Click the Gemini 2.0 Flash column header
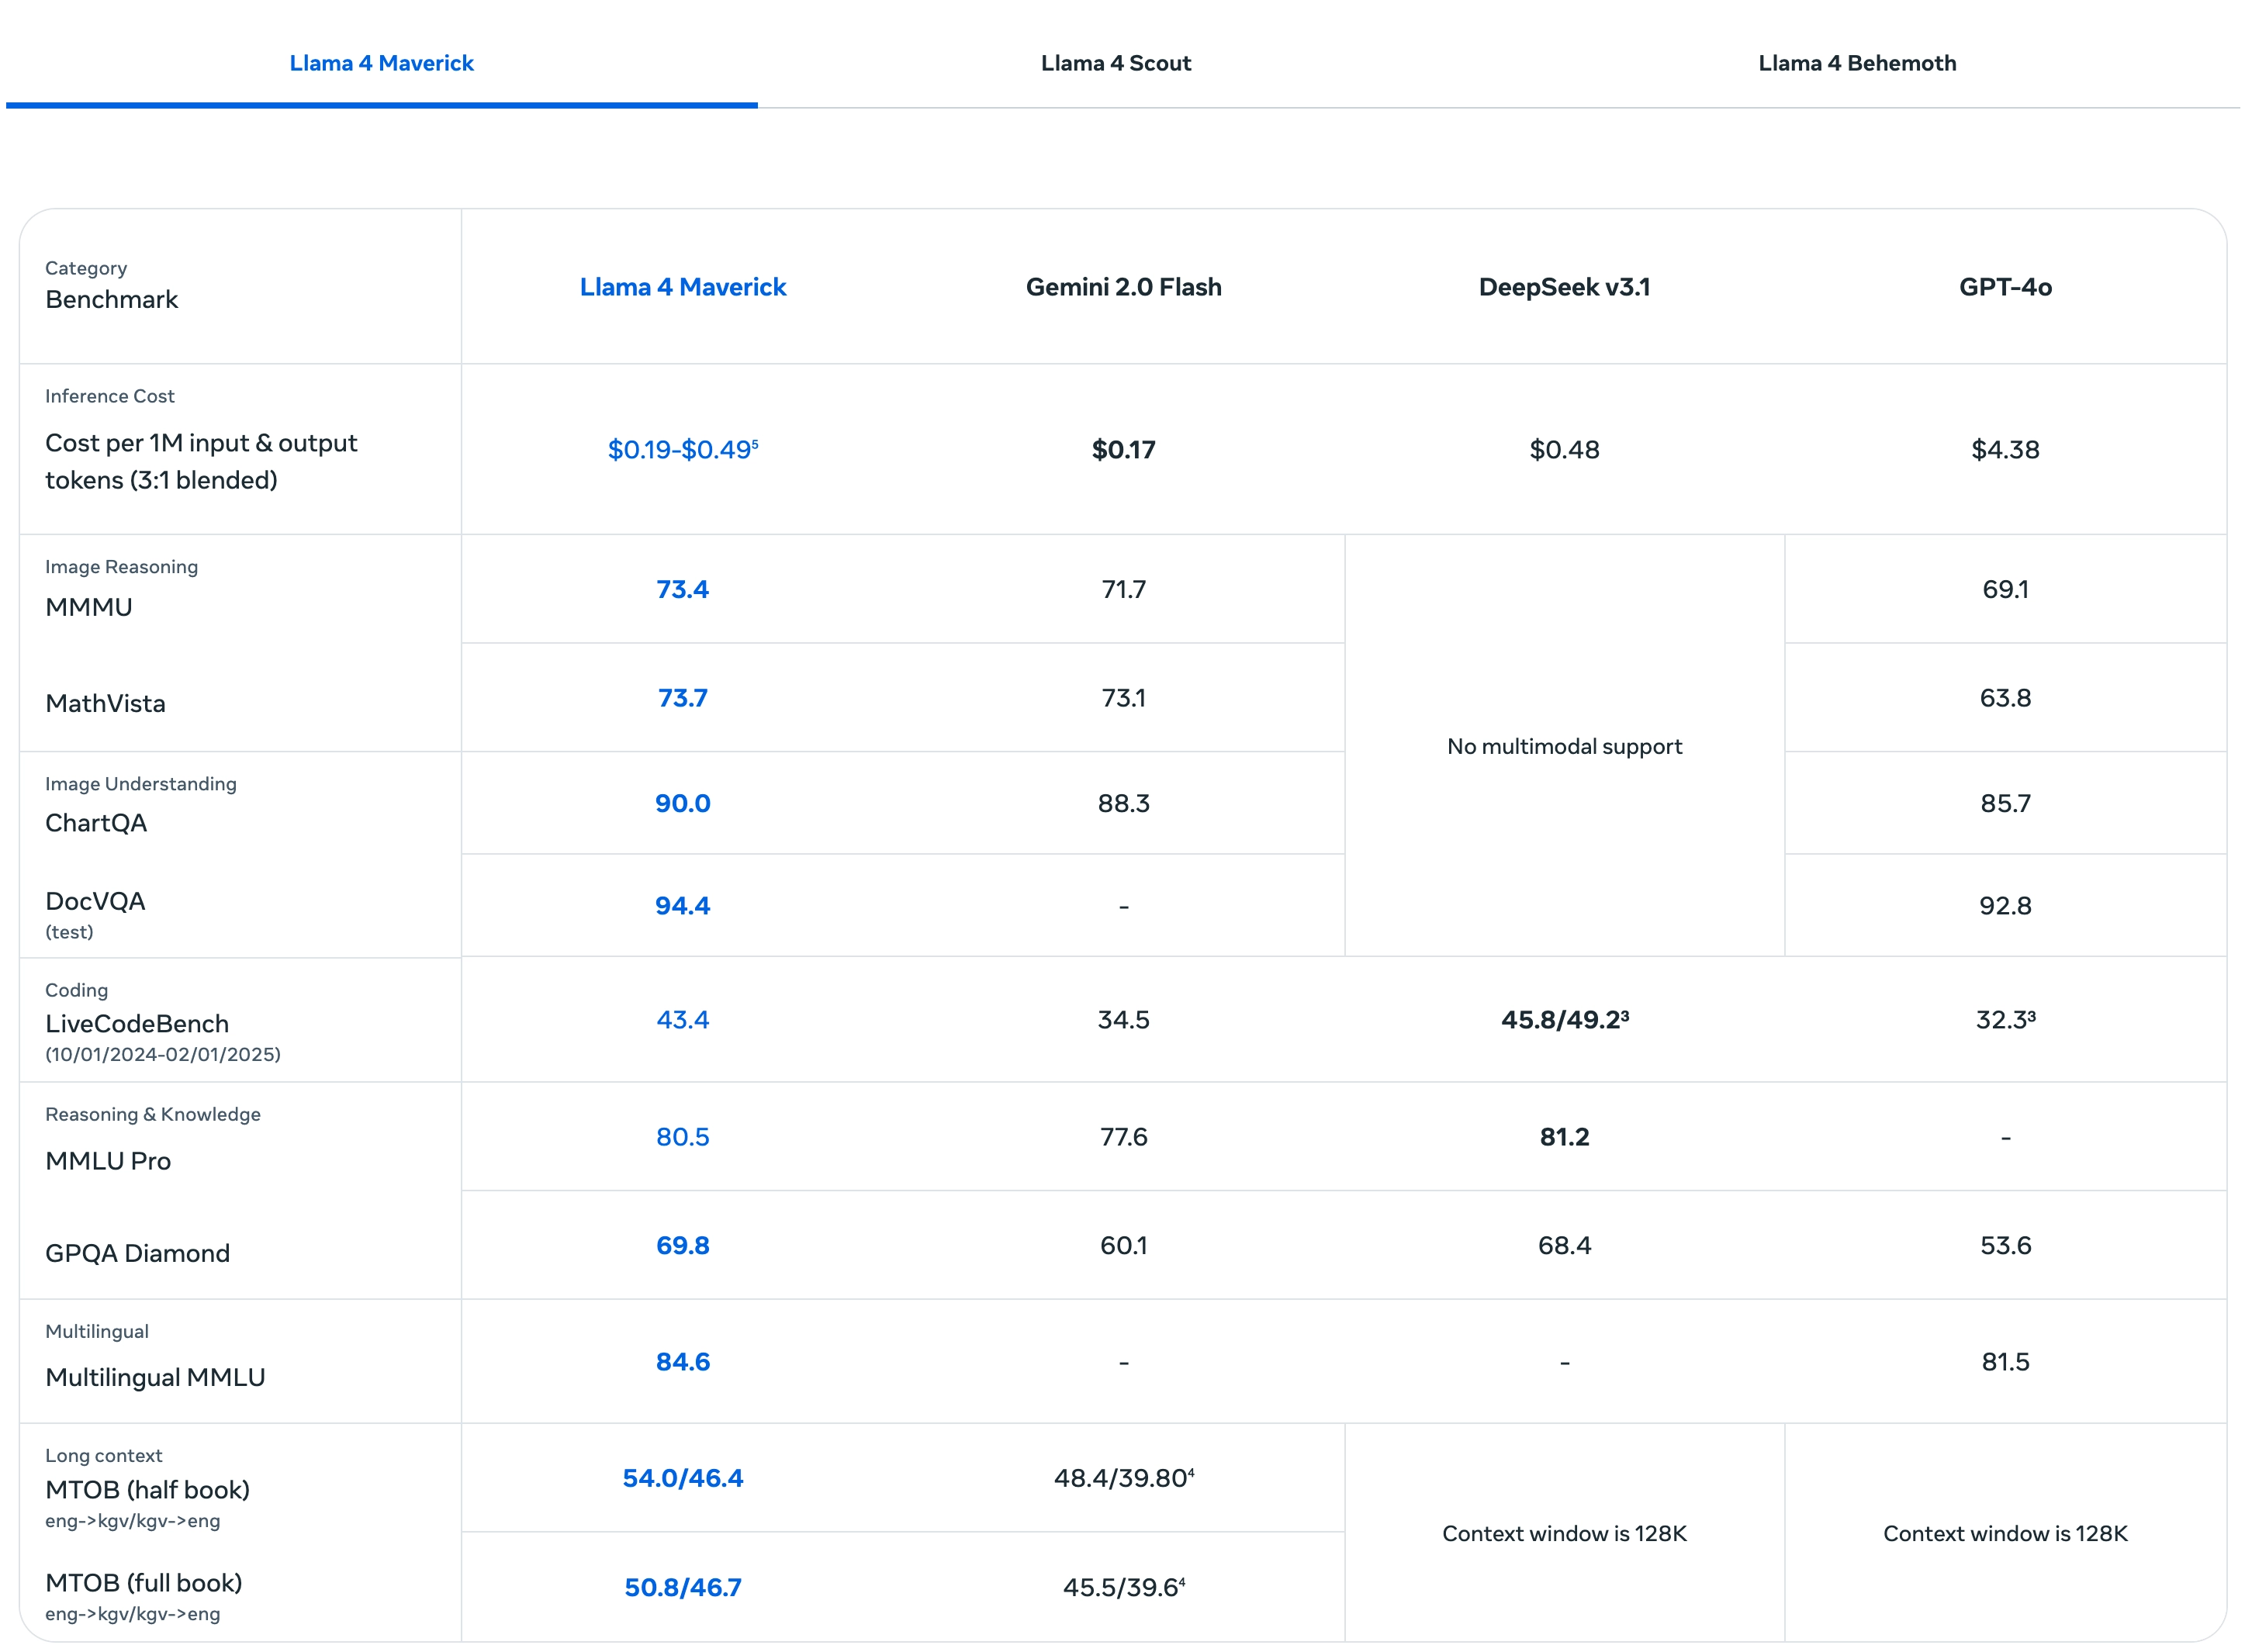This screenshot has width=2245, height=1652. 1123,287
